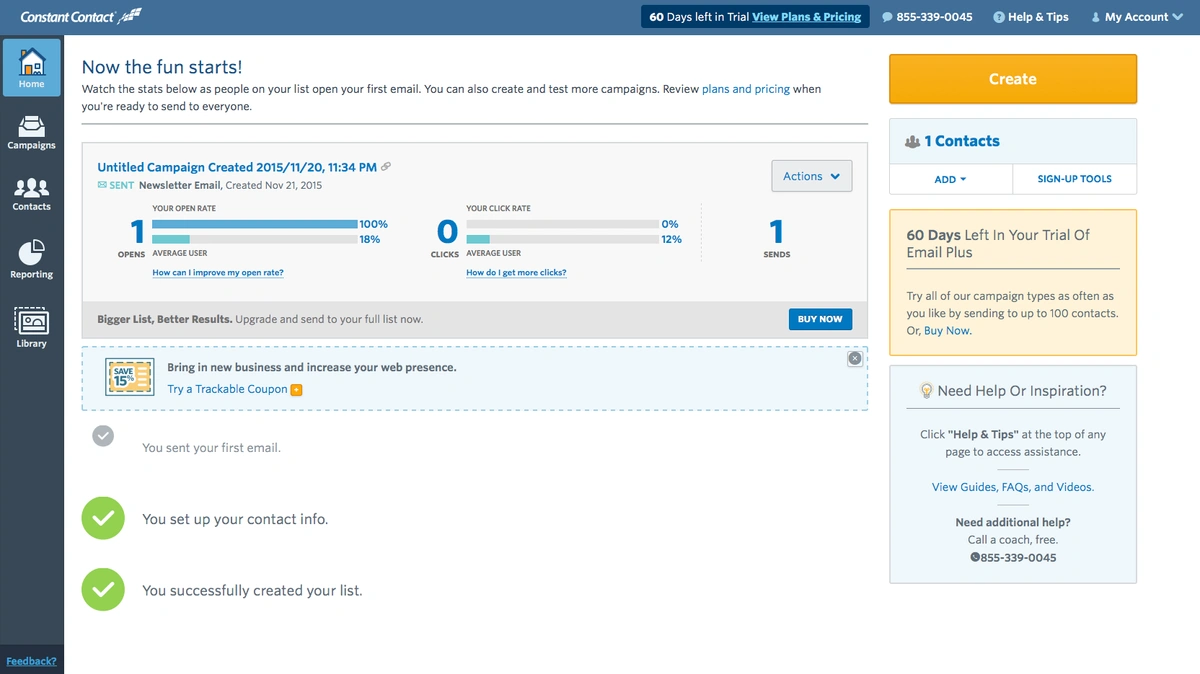The height and width of the screenshot is (674, 1200).
Task: Click the plans and pricing text link
Action: pos(746,89)
